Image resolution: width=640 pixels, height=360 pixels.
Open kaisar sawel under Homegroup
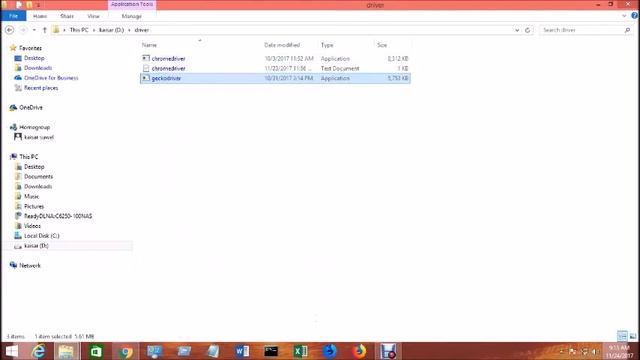(x=39, y=137)
